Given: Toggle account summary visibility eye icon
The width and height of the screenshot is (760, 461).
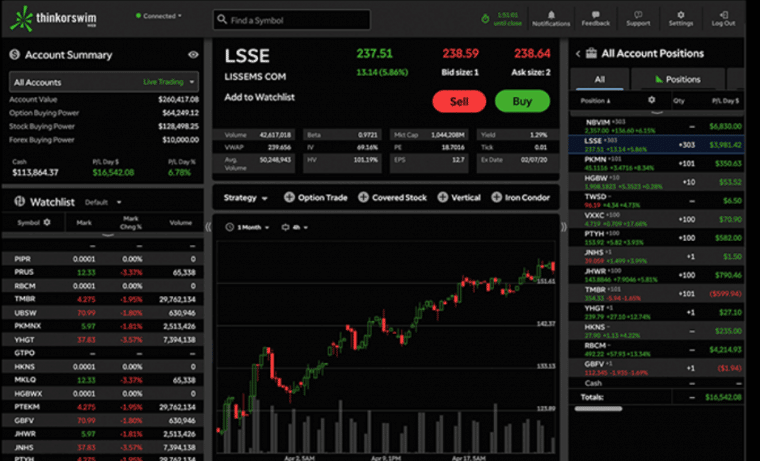Looking at the screenshot, I should [192, 55].
